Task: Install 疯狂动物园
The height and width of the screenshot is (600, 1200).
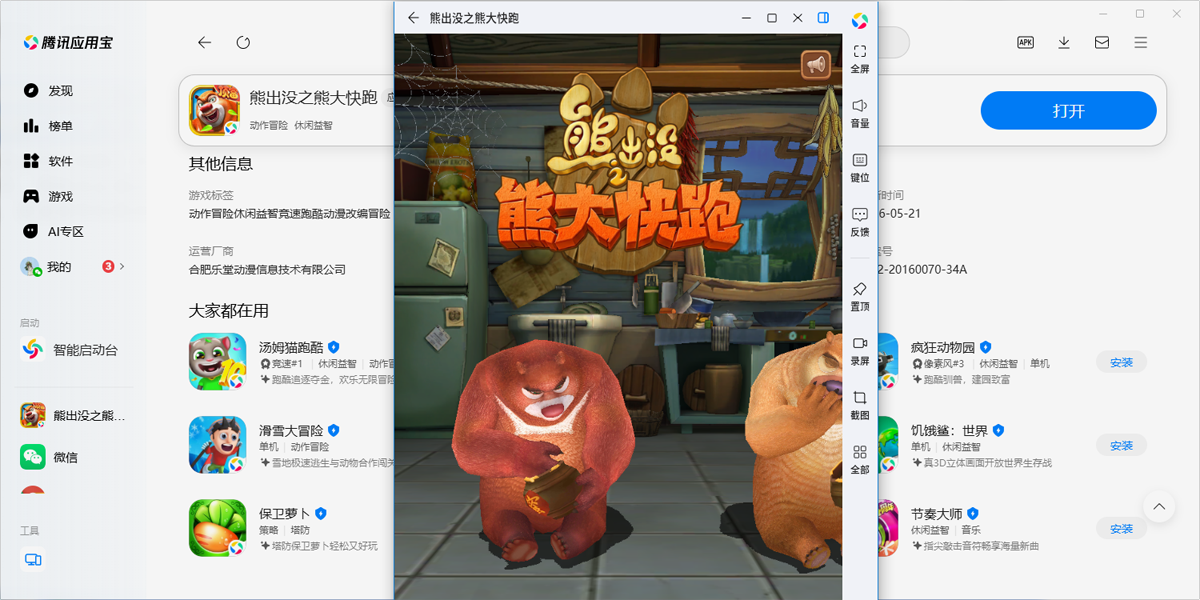Action: click(1121, 362)
